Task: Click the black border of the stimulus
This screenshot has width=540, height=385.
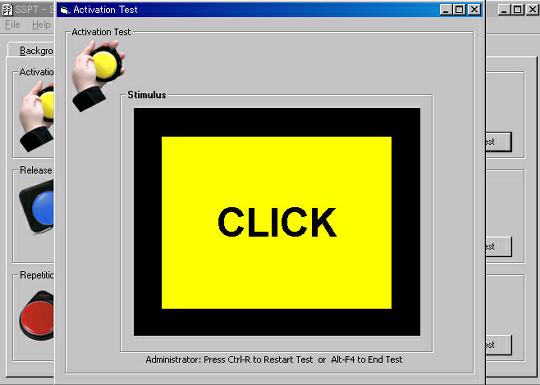Action: point(277,122)
